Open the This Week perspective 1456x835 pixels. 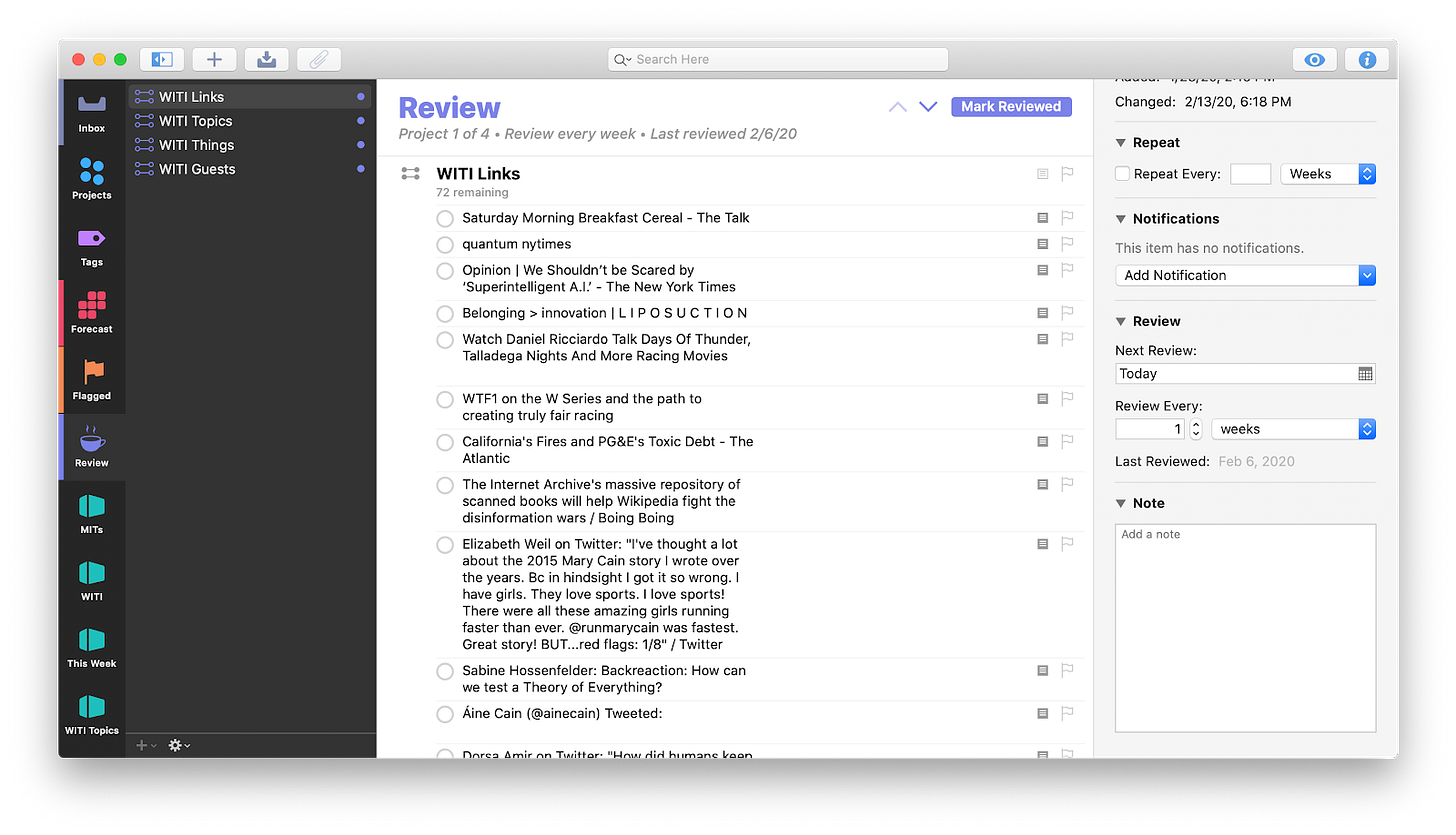pyautogui.click(x=92, y=648)
